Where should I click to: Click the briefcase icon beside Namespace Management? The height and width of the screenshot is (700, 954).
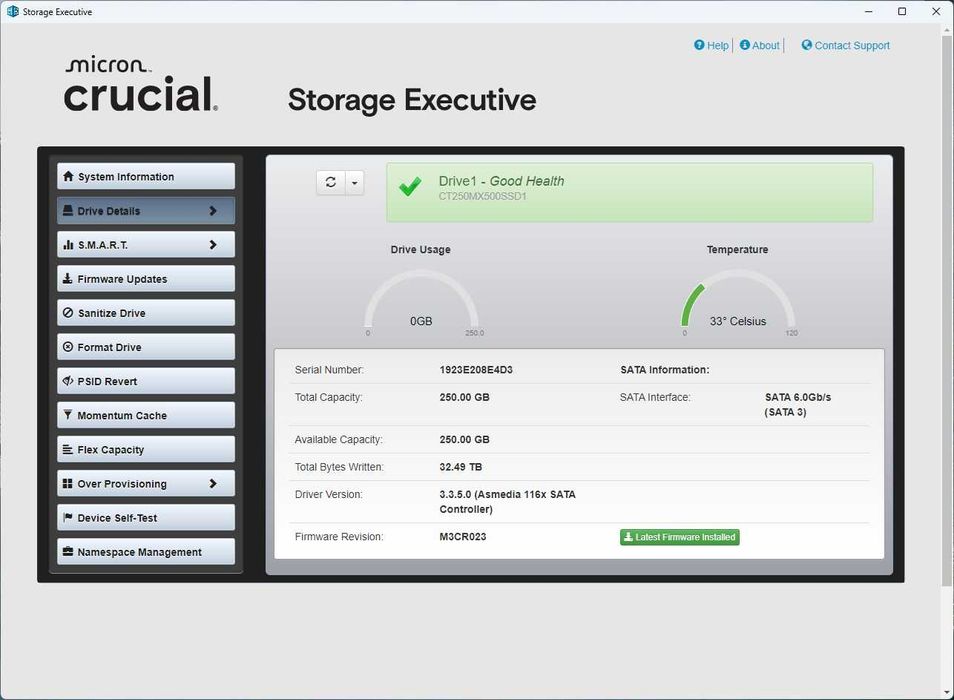pos(68,552)
